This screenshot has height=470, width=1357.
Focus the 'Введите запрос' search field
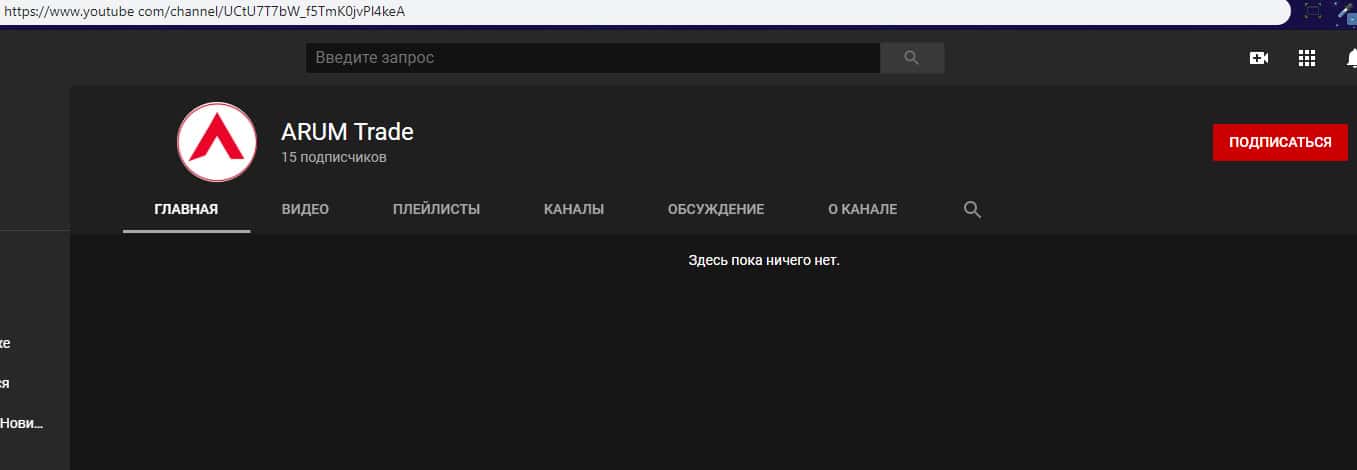pyautogui.click(x=593, y=58)
